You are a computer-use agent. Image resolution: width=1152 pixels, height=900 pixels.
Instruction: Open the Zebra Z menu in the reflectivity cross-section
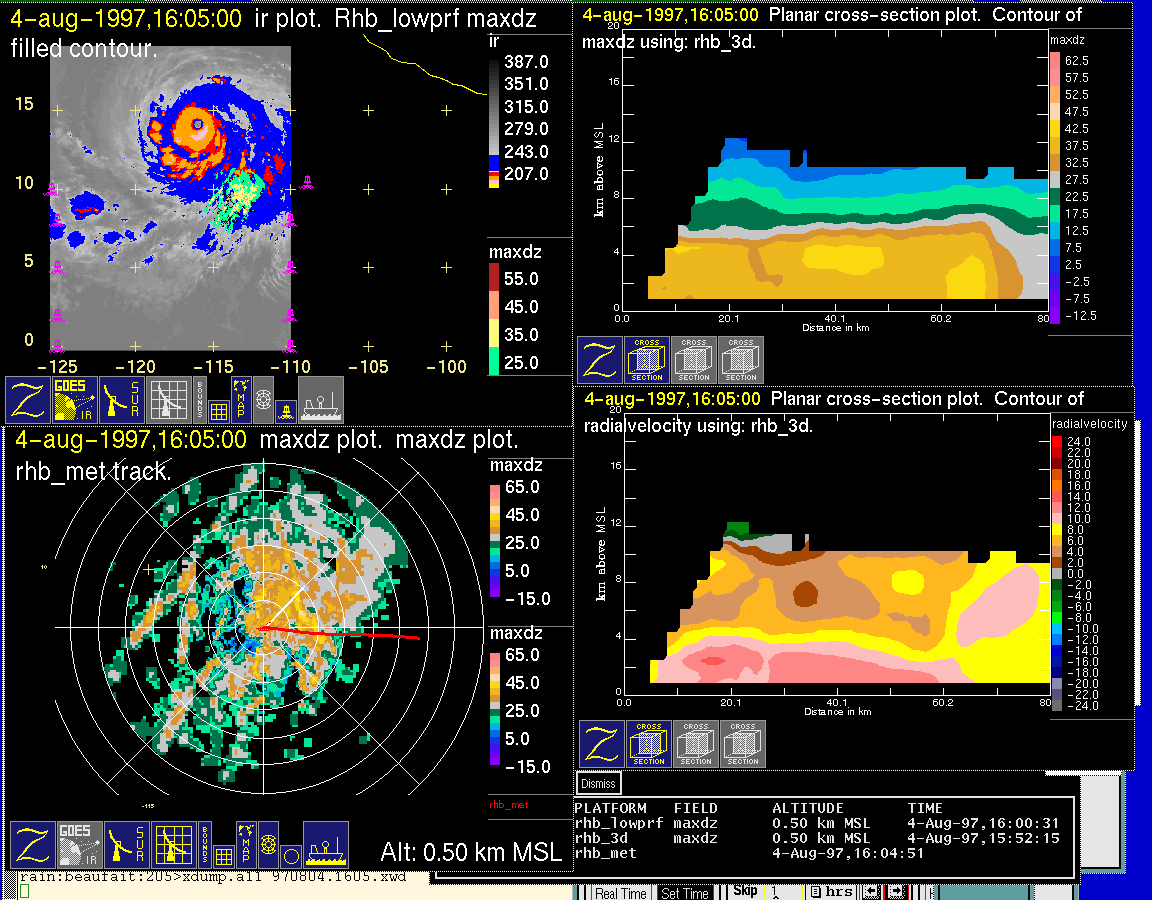tap(599, 360)
